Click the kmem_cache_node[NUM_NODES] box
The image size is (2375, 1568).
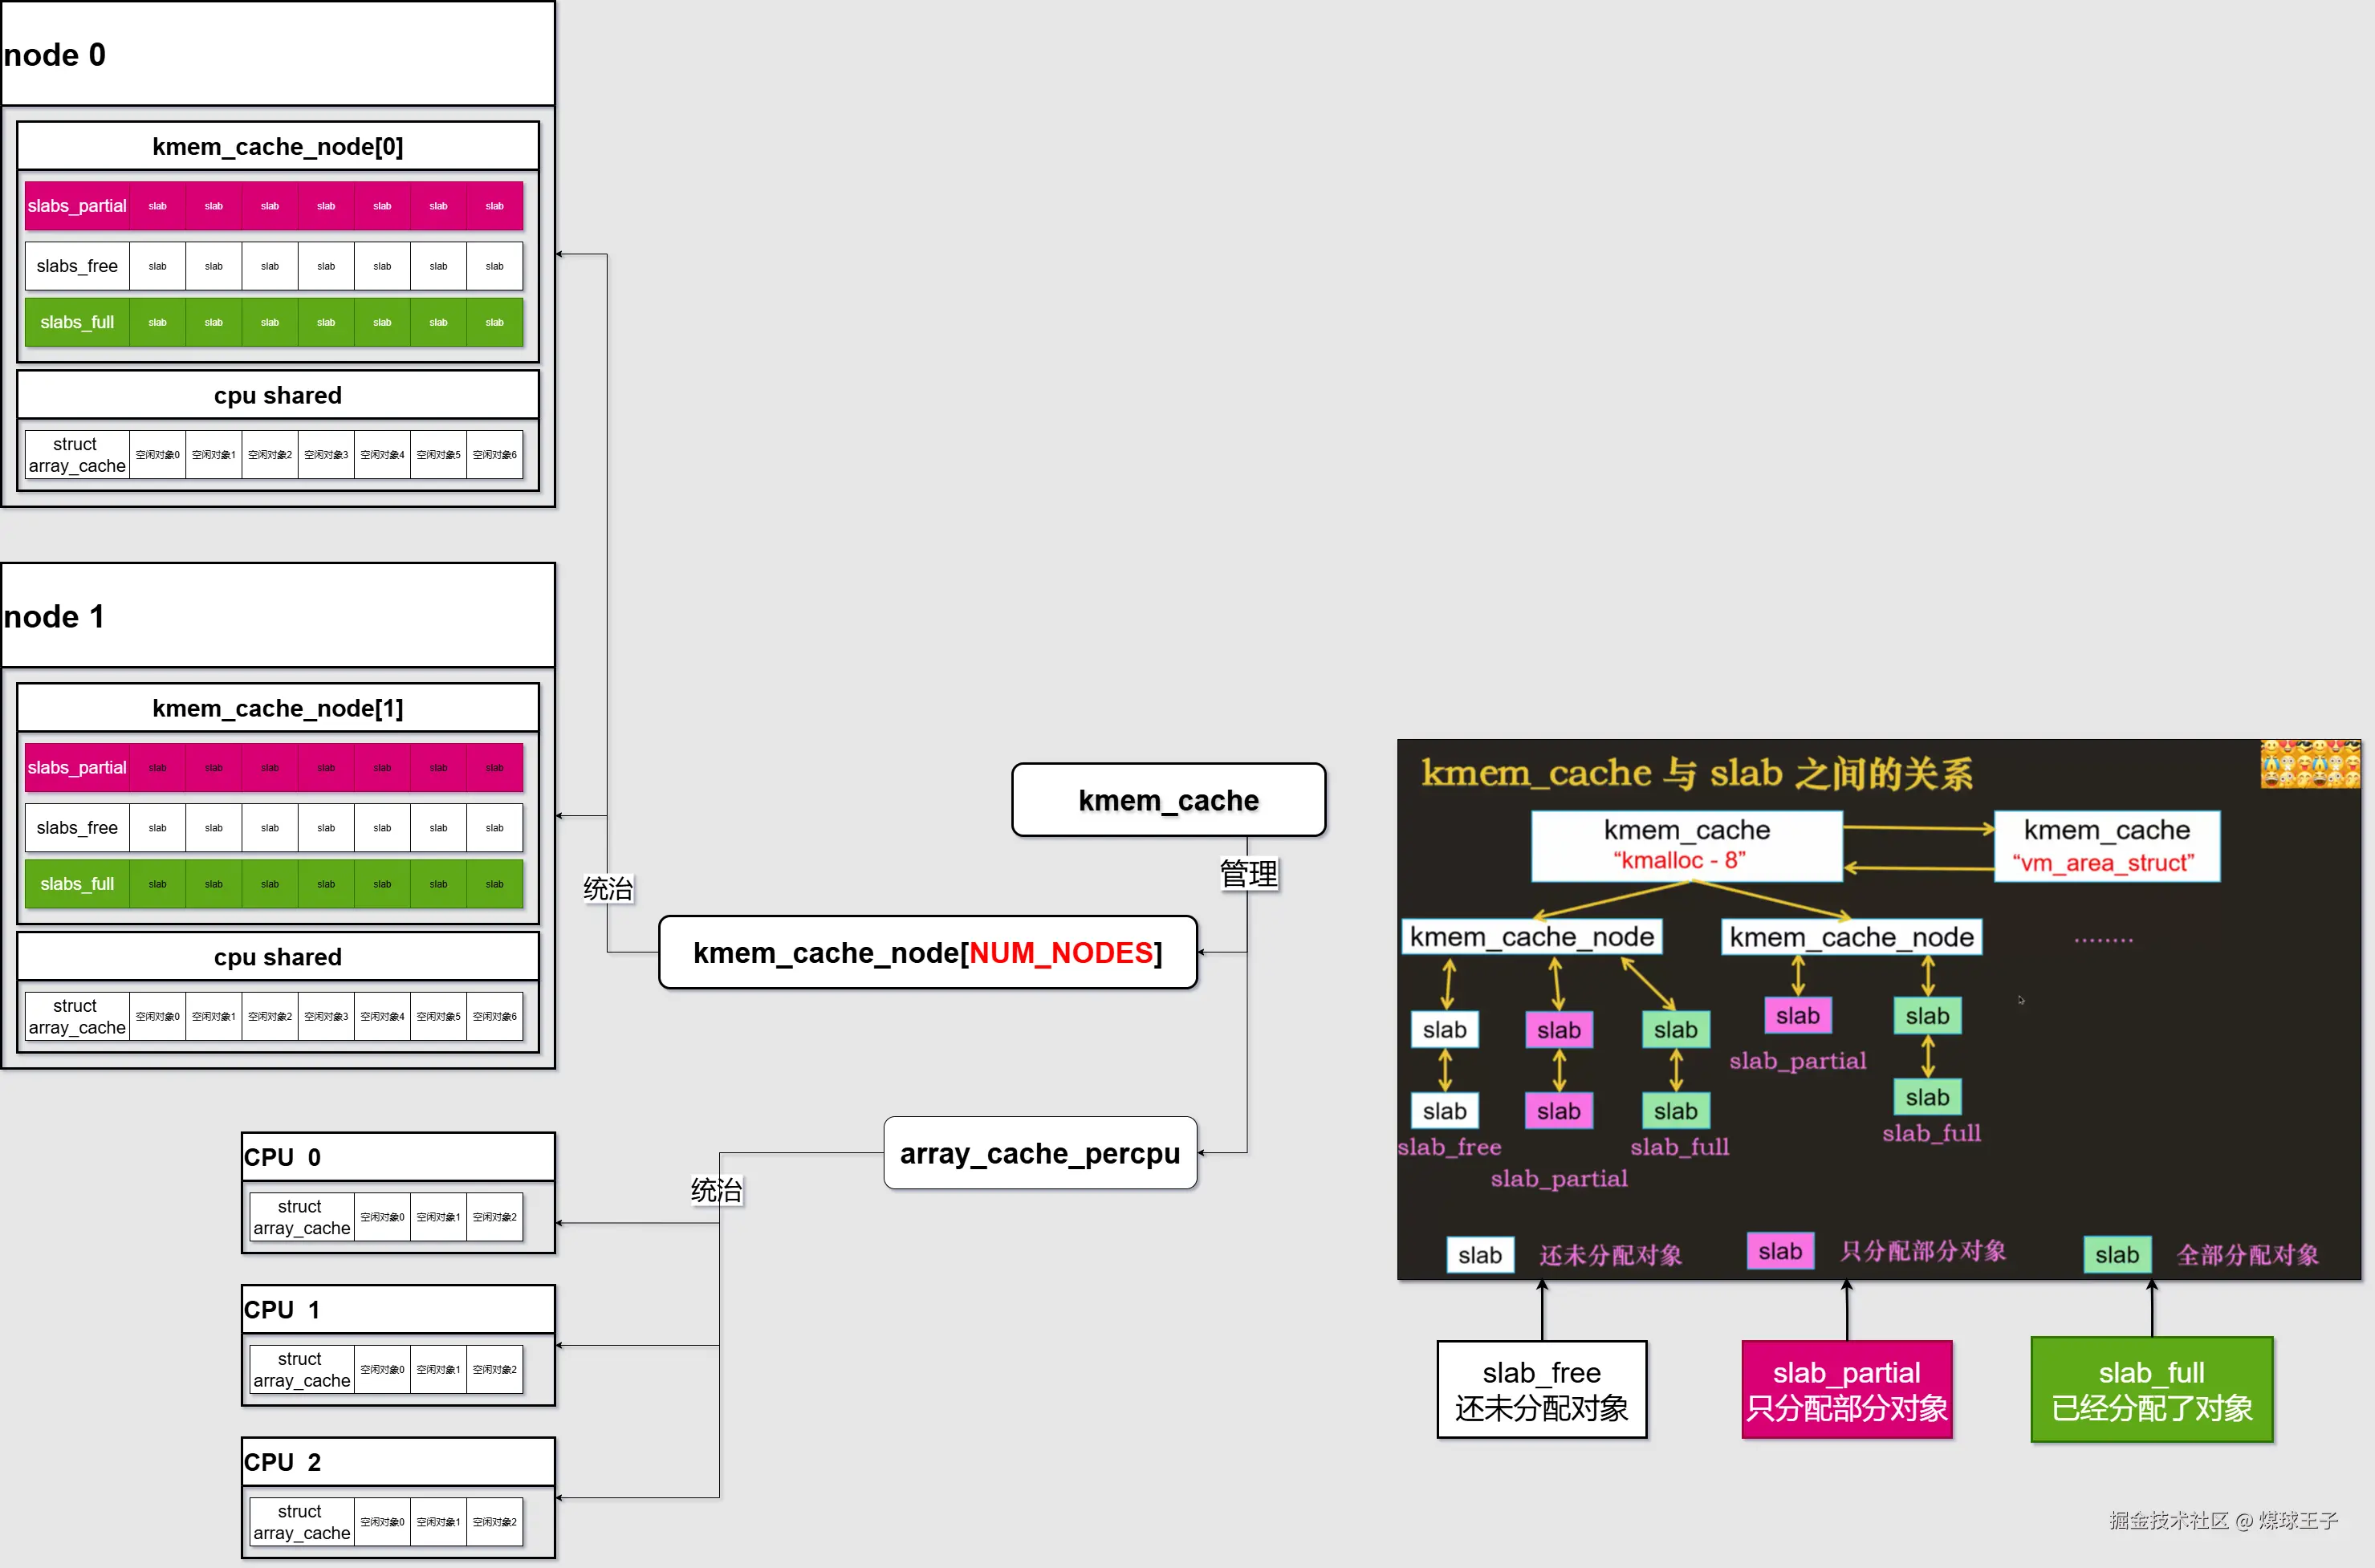(927, 952)
